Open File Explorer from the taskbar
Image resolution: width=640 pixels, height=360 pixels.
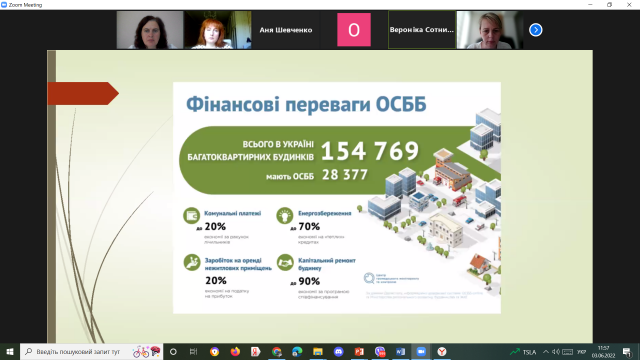click(318, 351)
